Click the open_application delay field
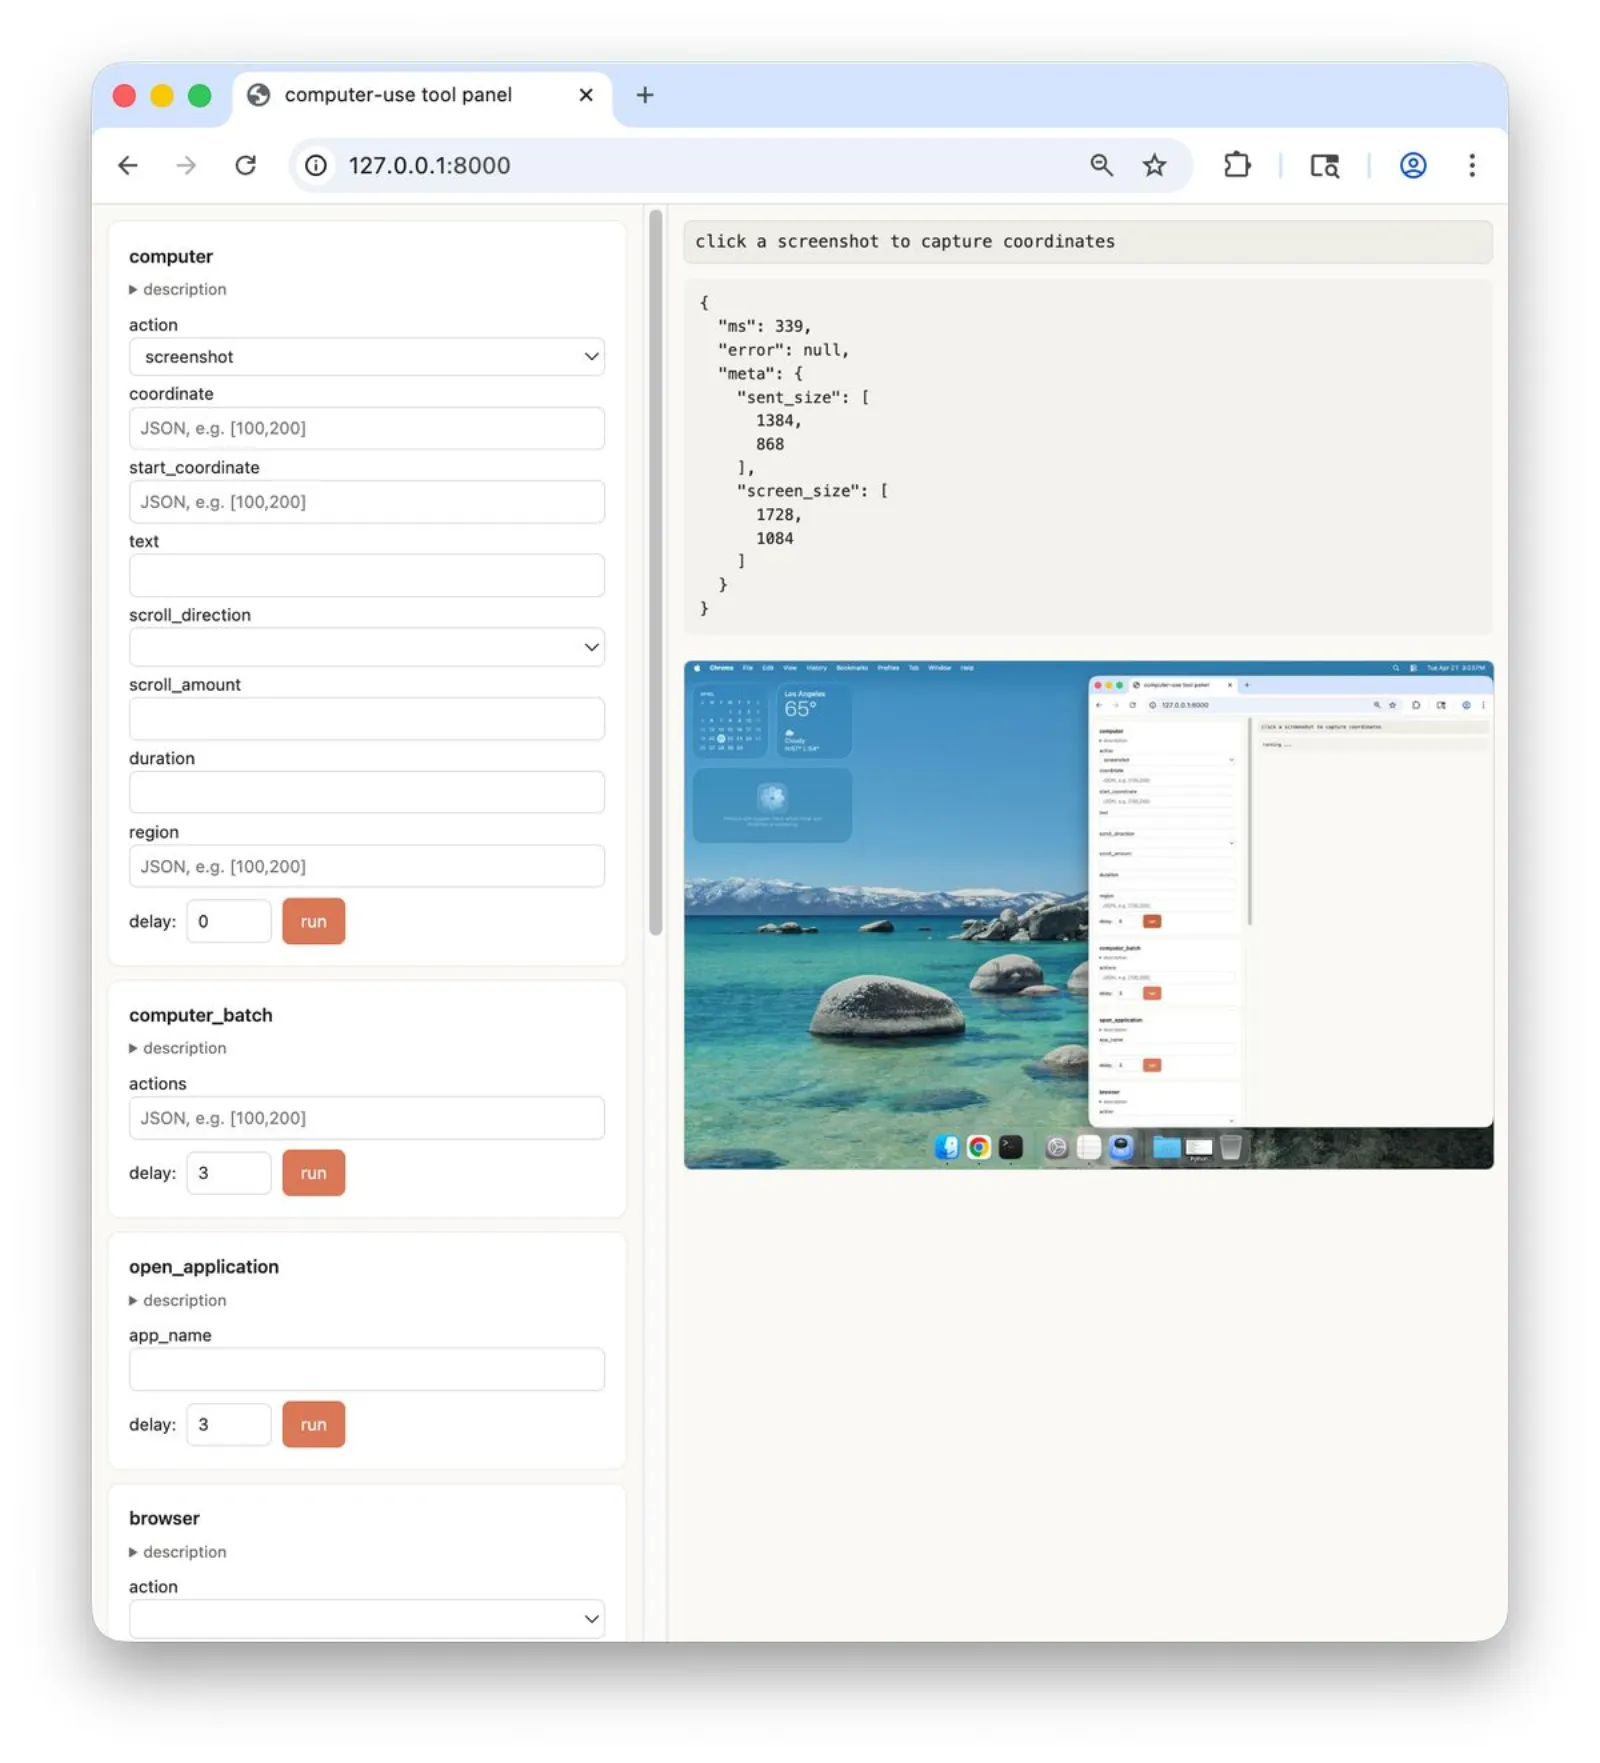Screen dimensions: 1600x1763 tap(229, 1424)
